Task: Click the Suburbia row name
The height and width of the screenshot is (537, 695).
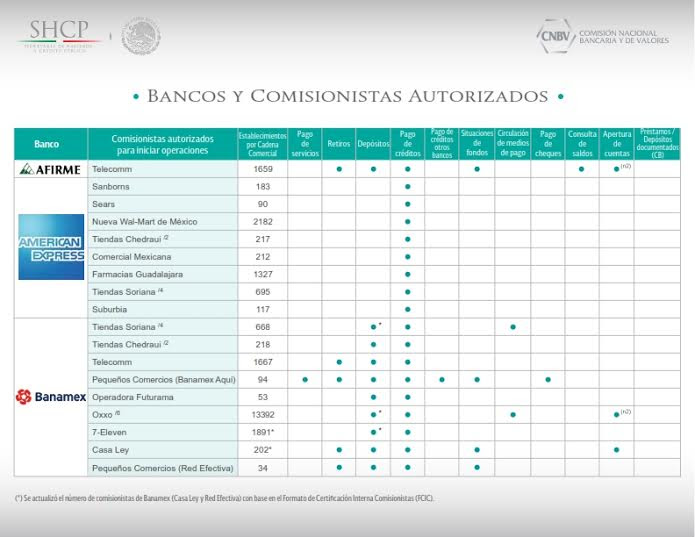Action: coord(109,309)
